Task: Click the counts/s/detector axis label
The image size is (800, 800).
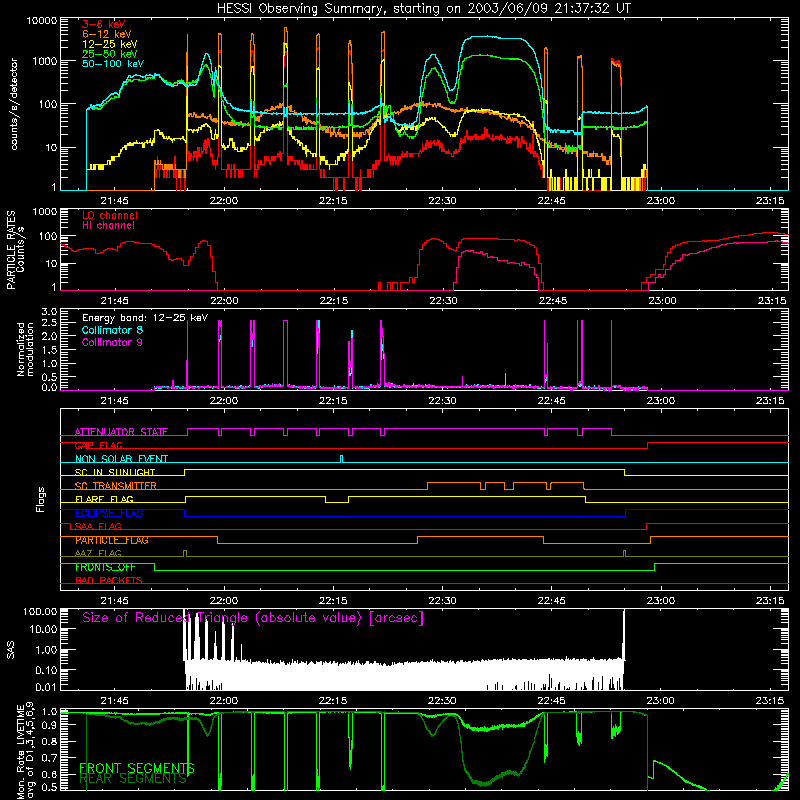Action: 14,104
